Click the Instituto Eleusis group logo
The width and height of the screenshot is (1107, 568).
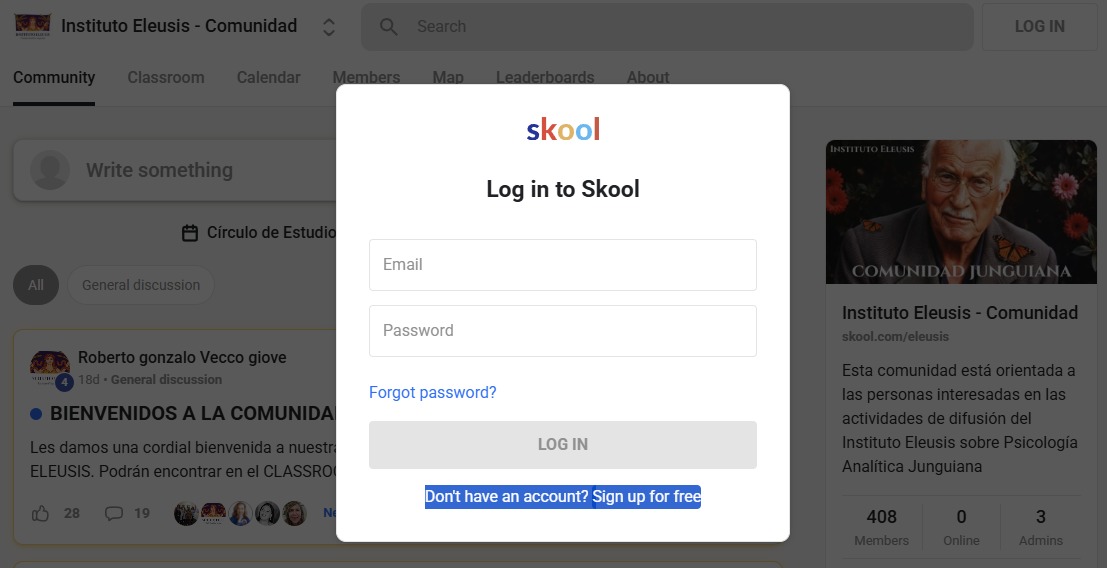[32, 26]
